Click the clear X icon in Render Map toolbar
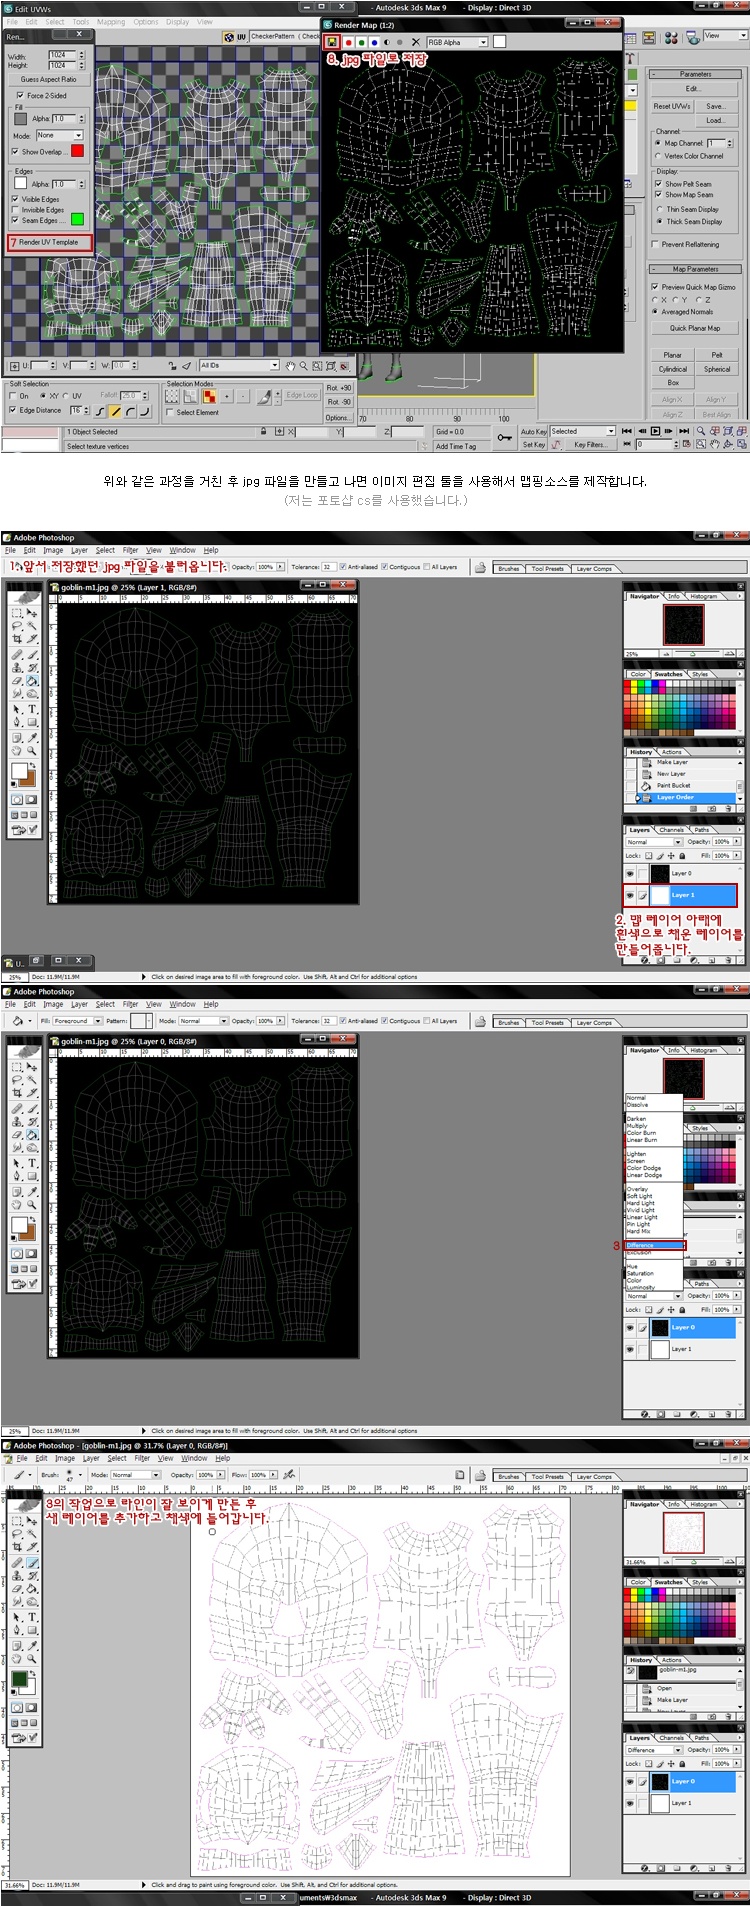This screenshot has width=750, height=1906. click(x=416, y=42)
